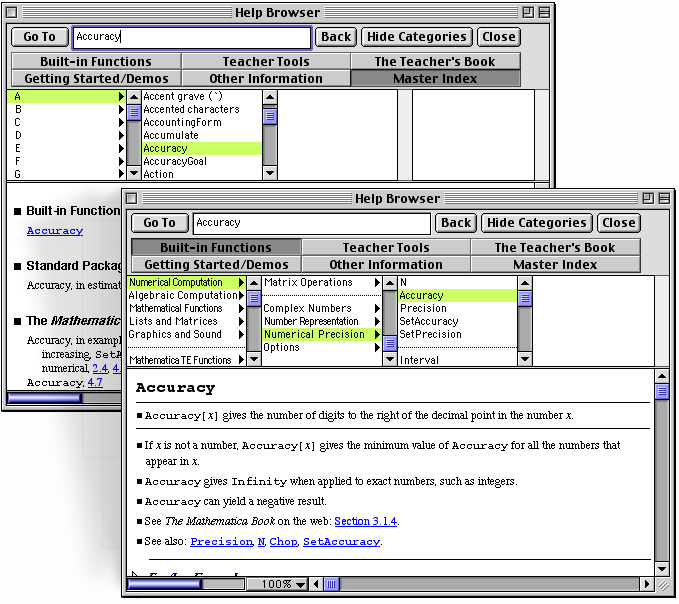Select Teacher Tools tab in front window
Screen dimensions: 679x604
(x=386, y=247)
